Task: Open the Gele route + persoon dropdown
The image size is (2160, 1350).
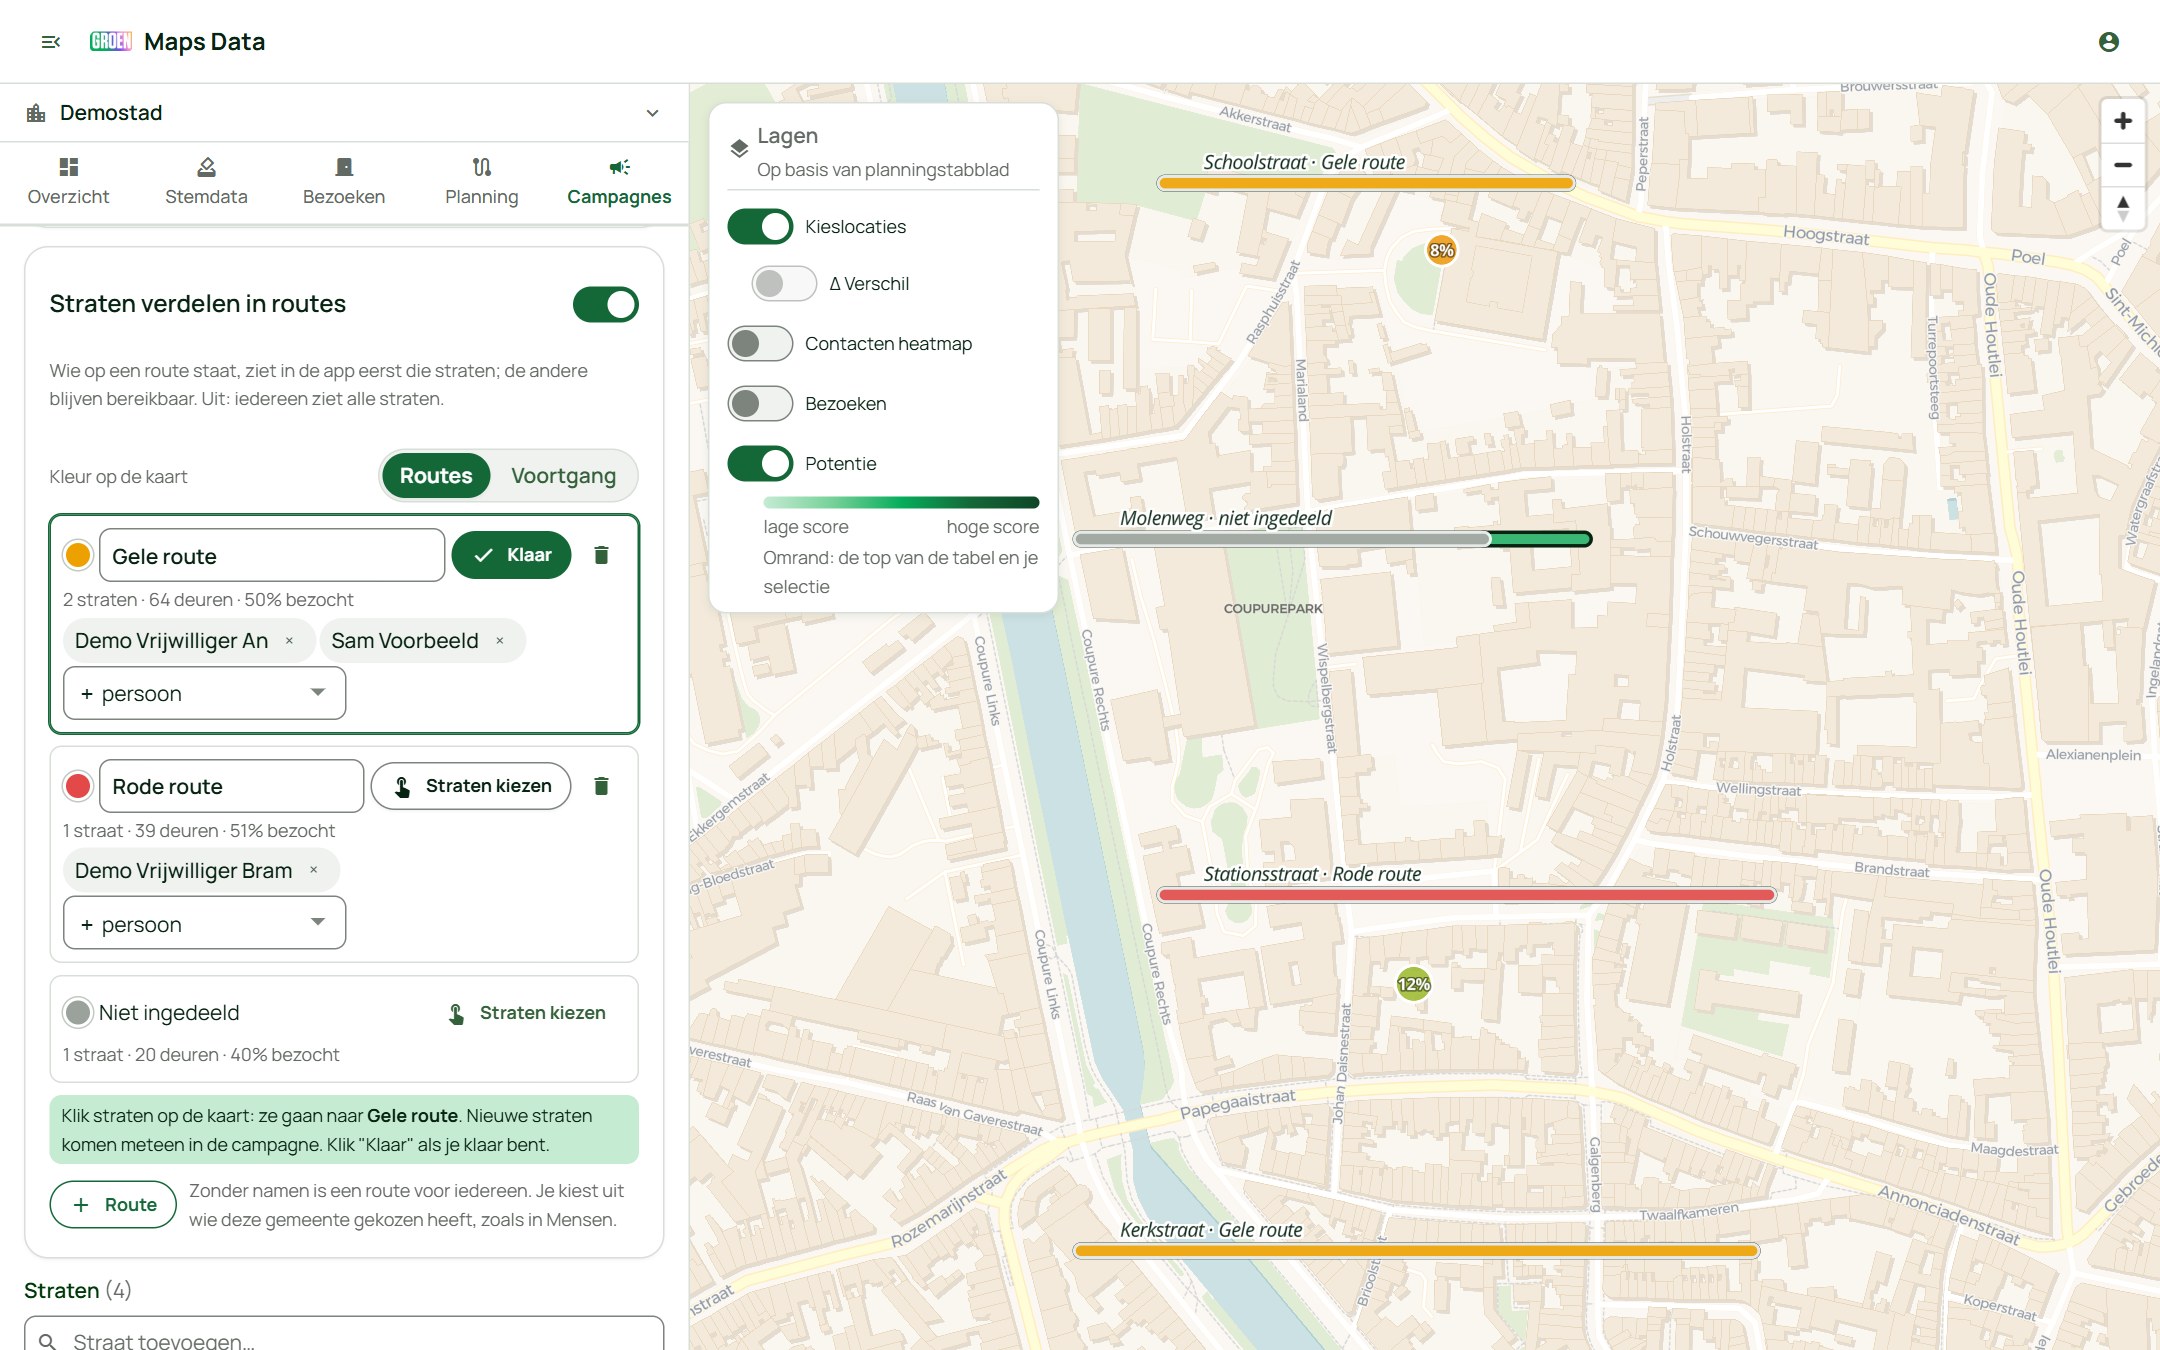Action: point(205,693)
